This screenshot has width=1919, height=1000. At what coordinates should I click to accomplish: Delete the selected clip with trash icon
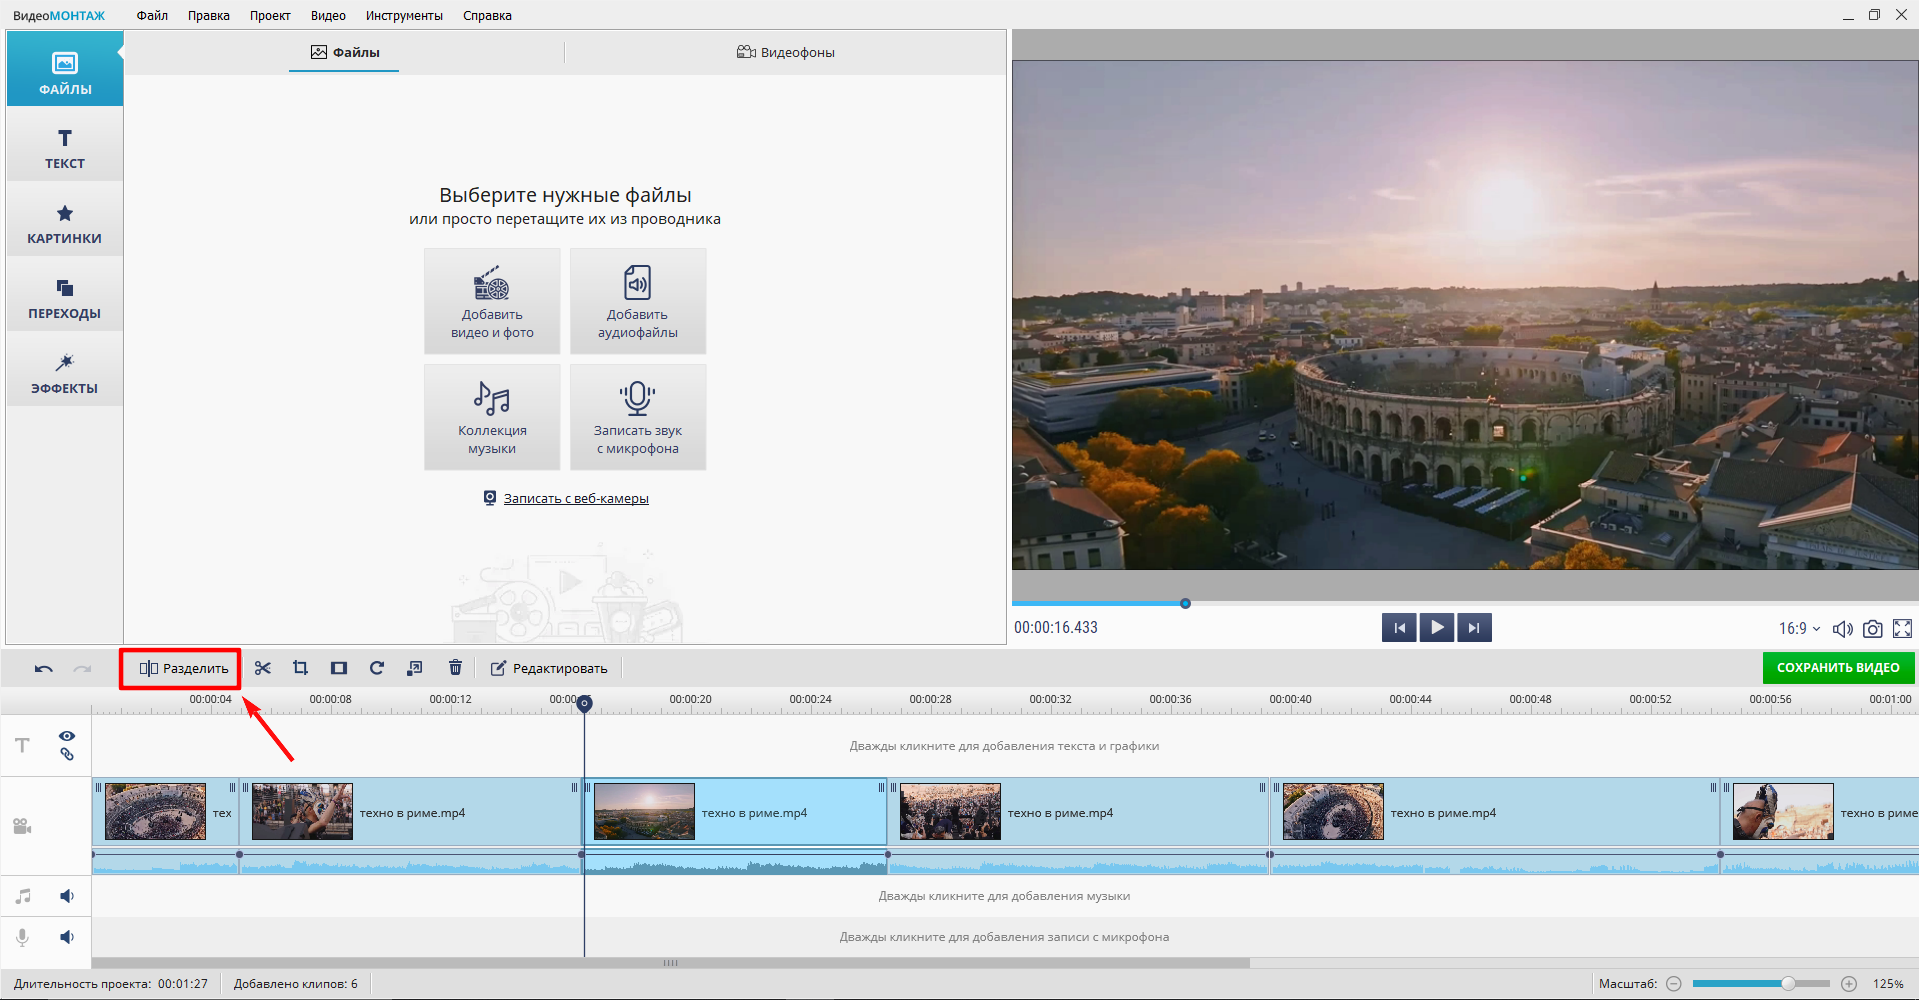pos(455,668)
